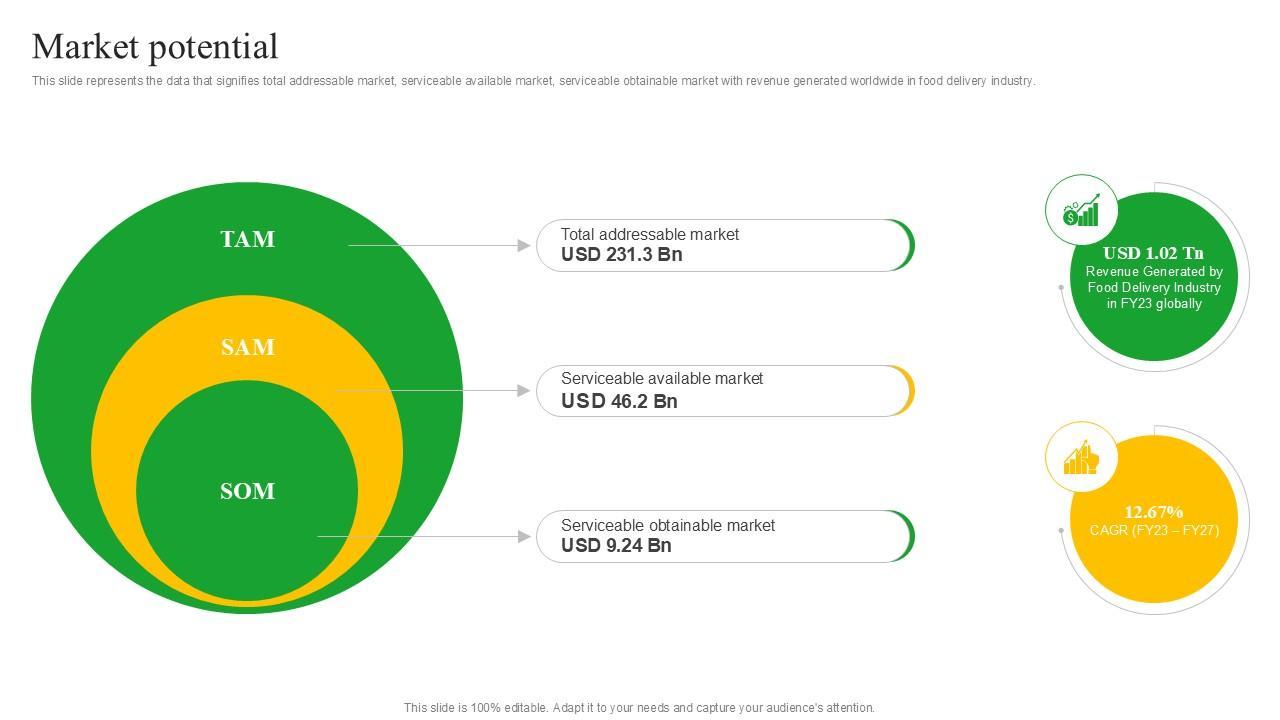The height and width of the screenshot is (720, 1280).
Task: Click the arrowhead pointing to Total addressable market
Action: coord(524,245)
